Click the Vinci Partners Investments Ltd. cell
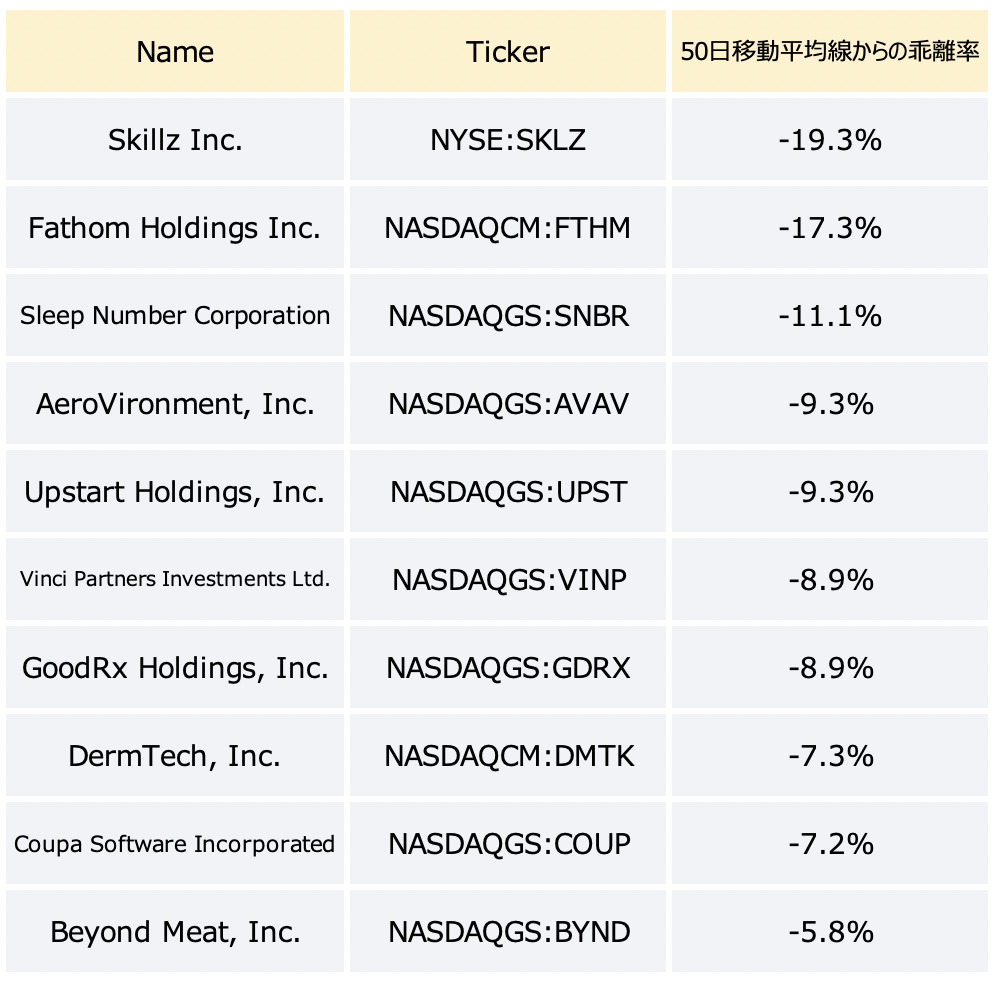 tap(175, 579)
